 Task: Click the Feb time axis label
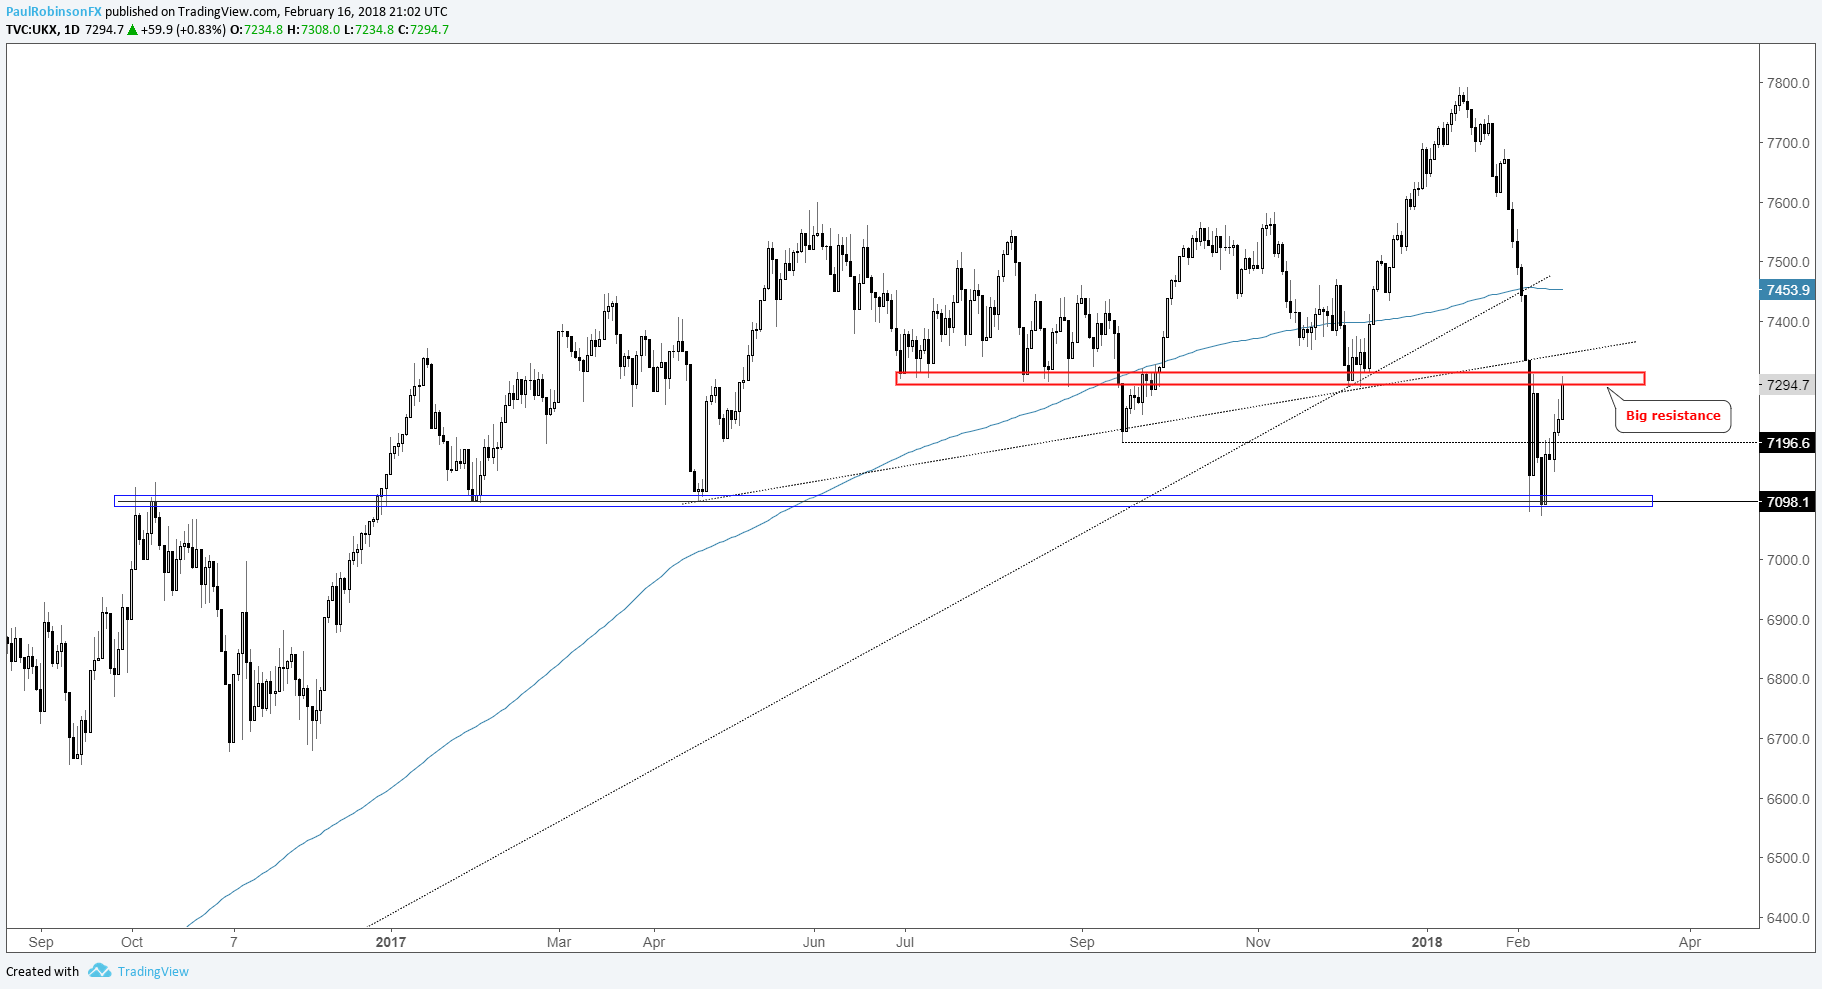click(1518, 942)
